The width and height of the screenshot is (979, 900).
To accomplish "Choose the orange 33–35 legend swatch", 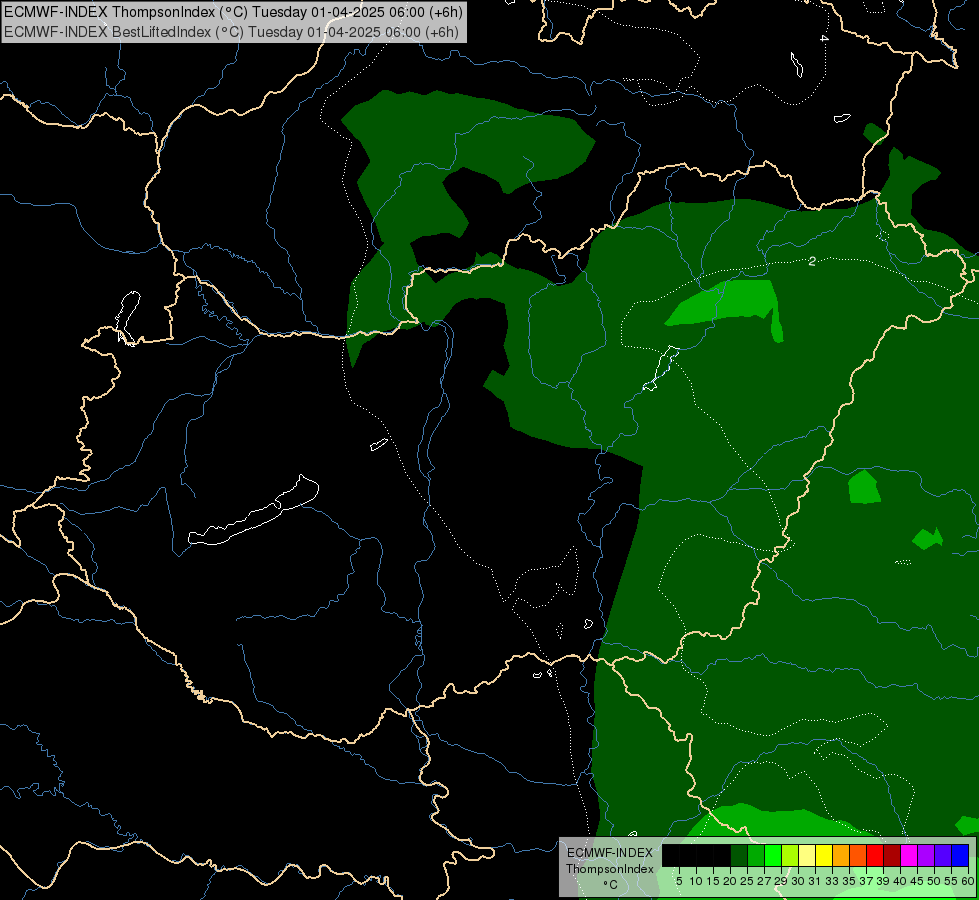I will pyautogui.click(x=841, y=855).
